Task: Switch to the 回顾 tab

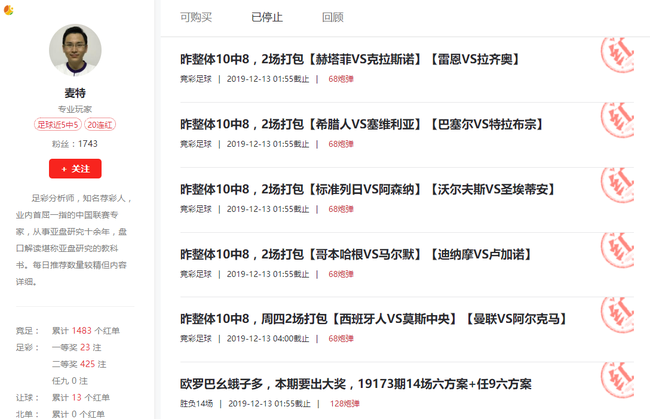Action: tap(333, 17)
